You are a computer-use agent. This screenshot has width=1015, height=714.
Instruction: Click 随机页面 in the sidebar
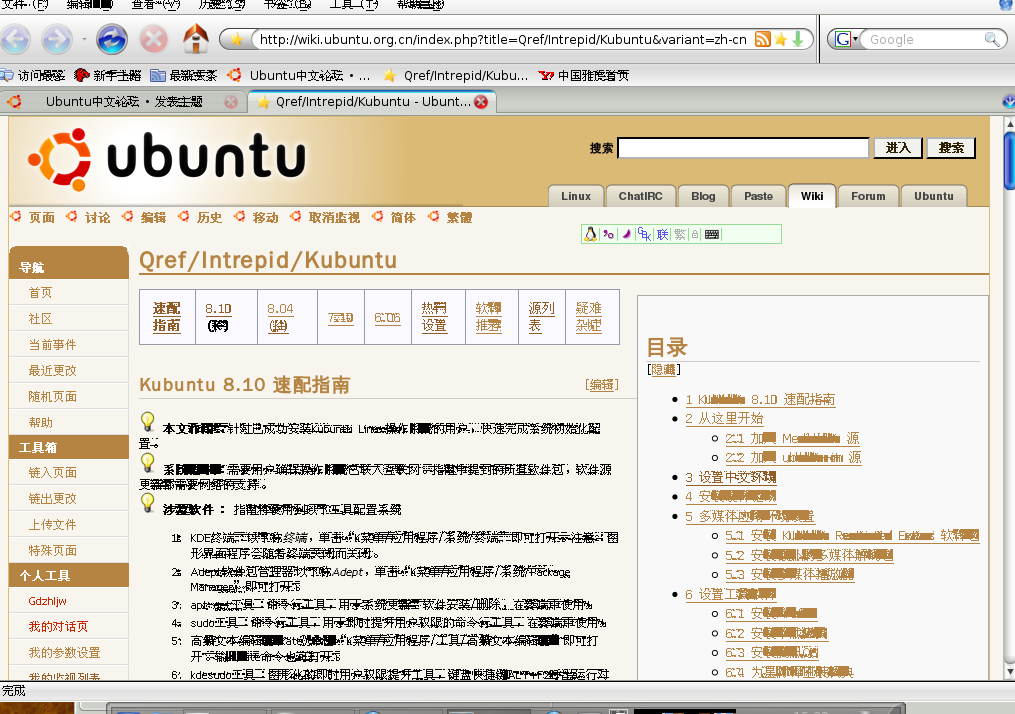[x=52, y=396]
